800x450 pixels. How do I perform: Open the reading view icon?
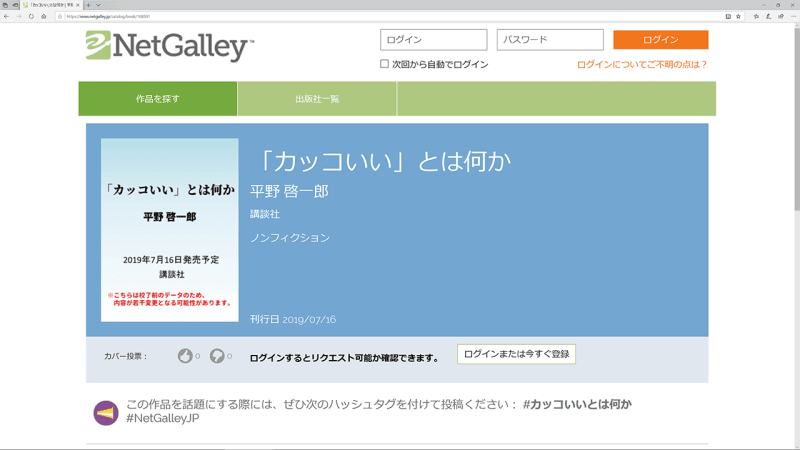point(728,16)
